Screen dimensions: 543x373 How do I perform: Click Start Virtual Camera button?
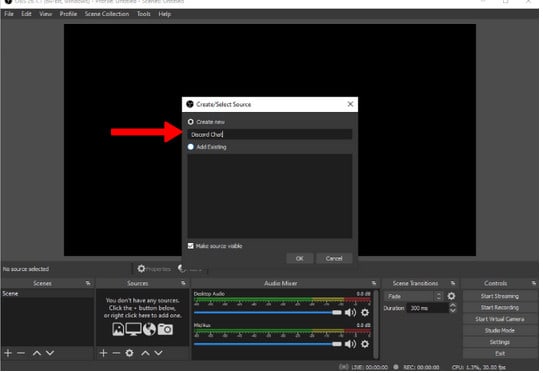[500, 320]
